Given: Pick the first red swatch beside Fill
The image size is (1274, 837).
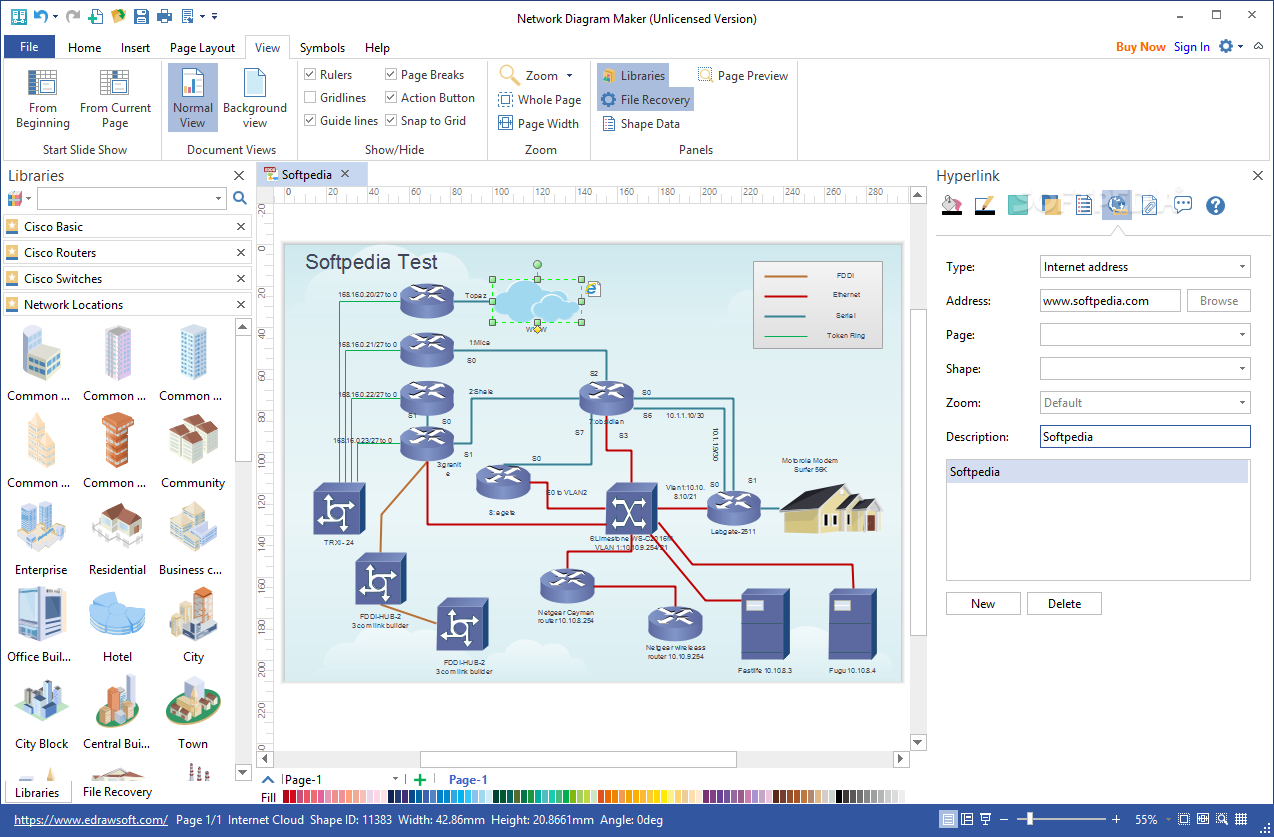Looking at the screenshot, I should 287,797.
